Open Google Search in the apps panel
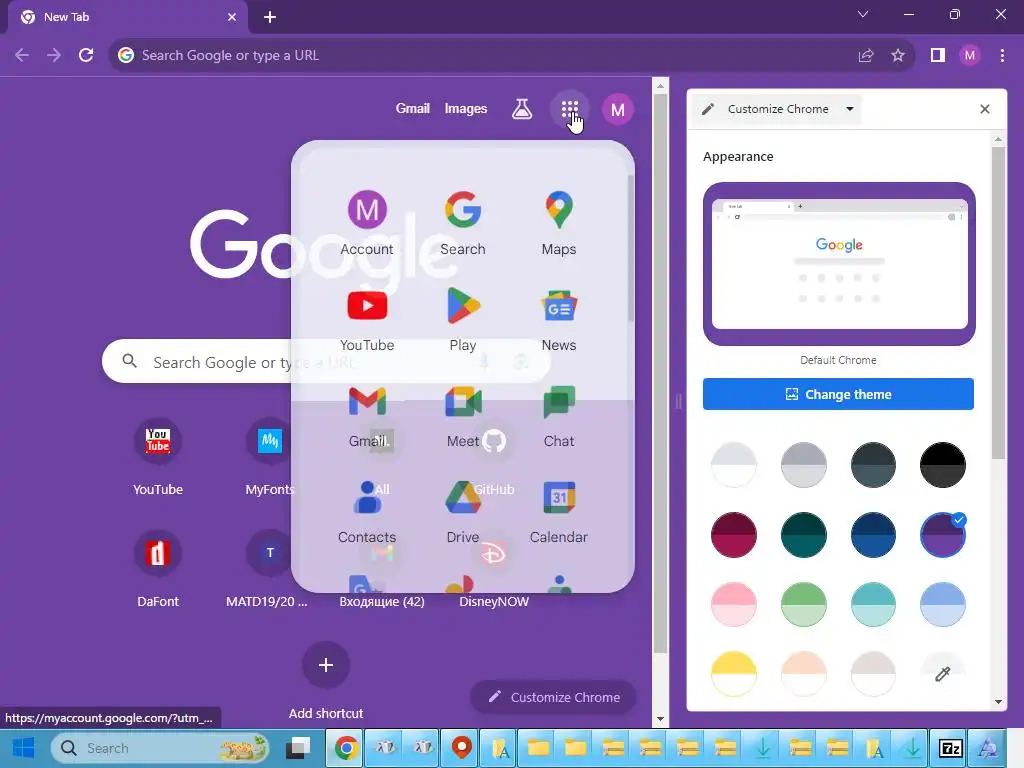The height and width of the screenshot is (768, 1024). point(463,223)
